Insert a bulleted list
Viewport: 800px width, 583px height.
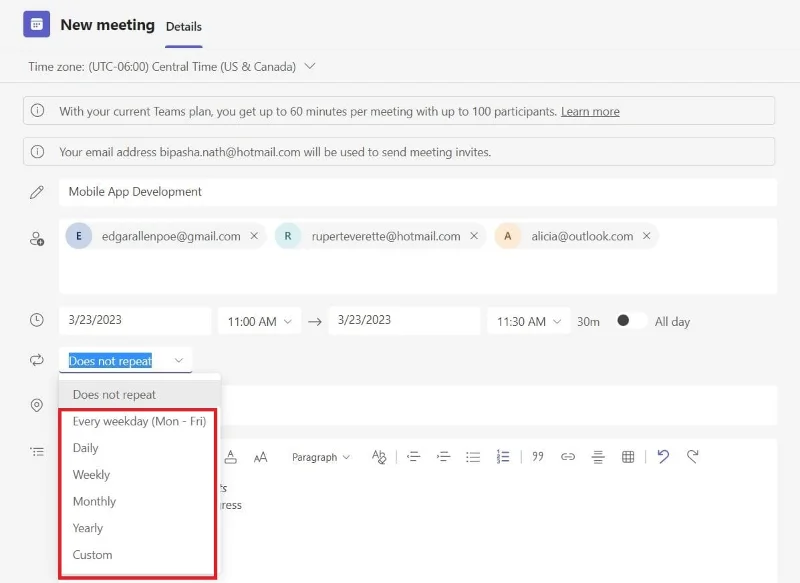click(473, 457)
